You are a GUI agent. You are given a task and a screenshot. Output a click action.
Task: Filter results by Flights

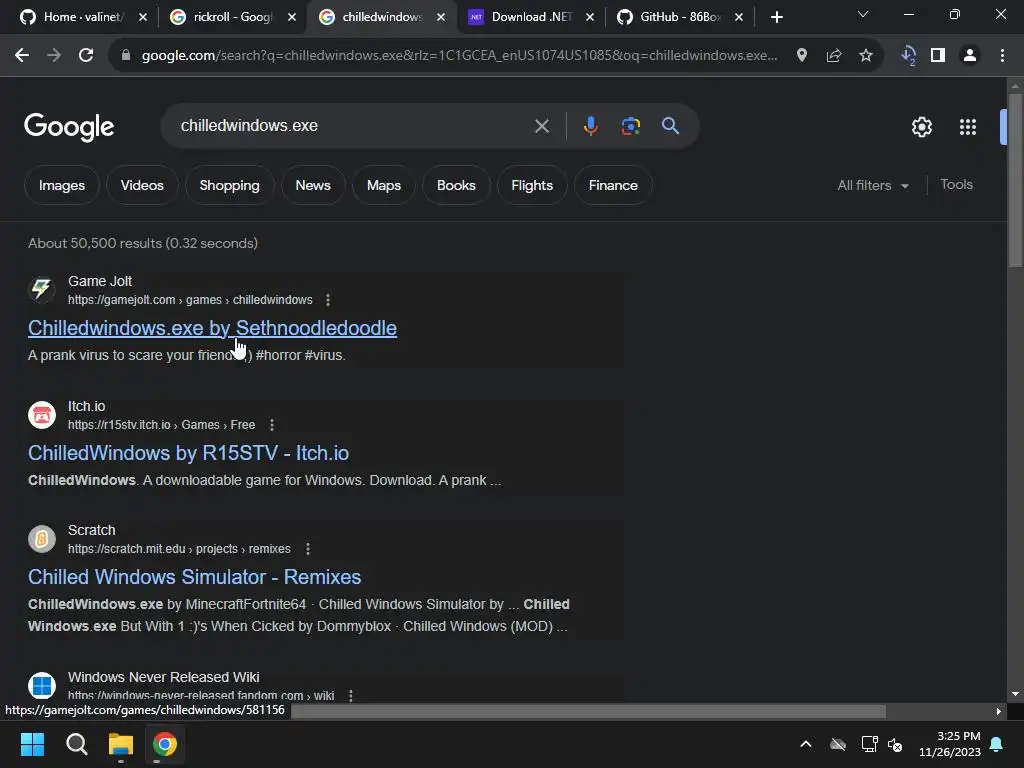(x=532, y=185)
